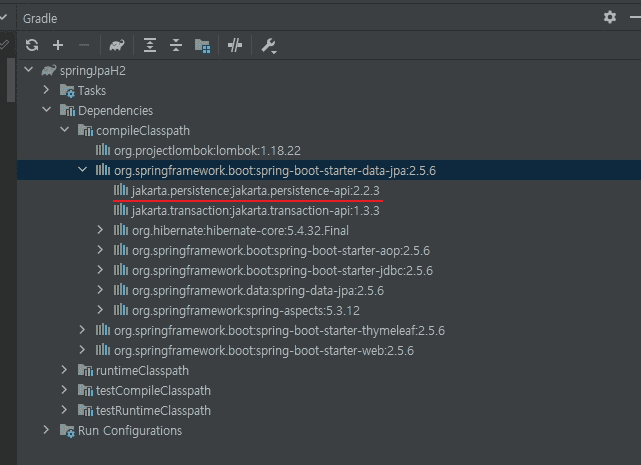The image size is (641, 465).
Task: Collapse the Dependencies node
Action: coord(47,110)
